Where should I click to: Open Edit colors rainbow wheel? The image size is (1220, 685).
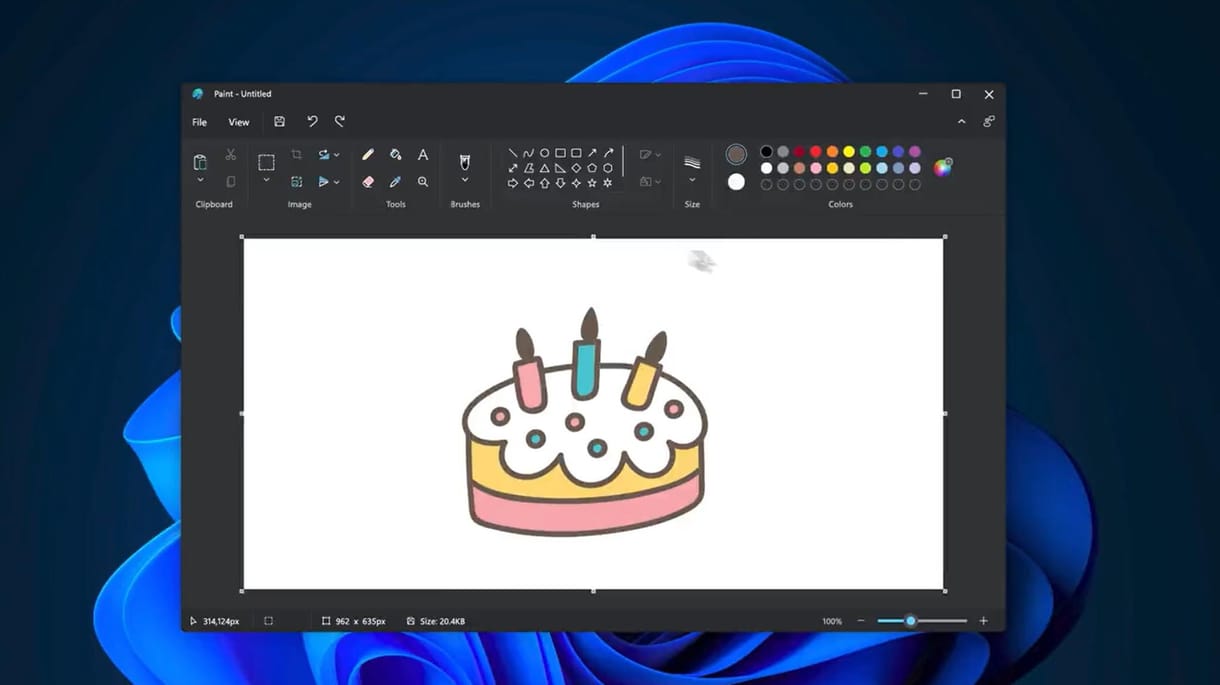(x=942, y=167)
